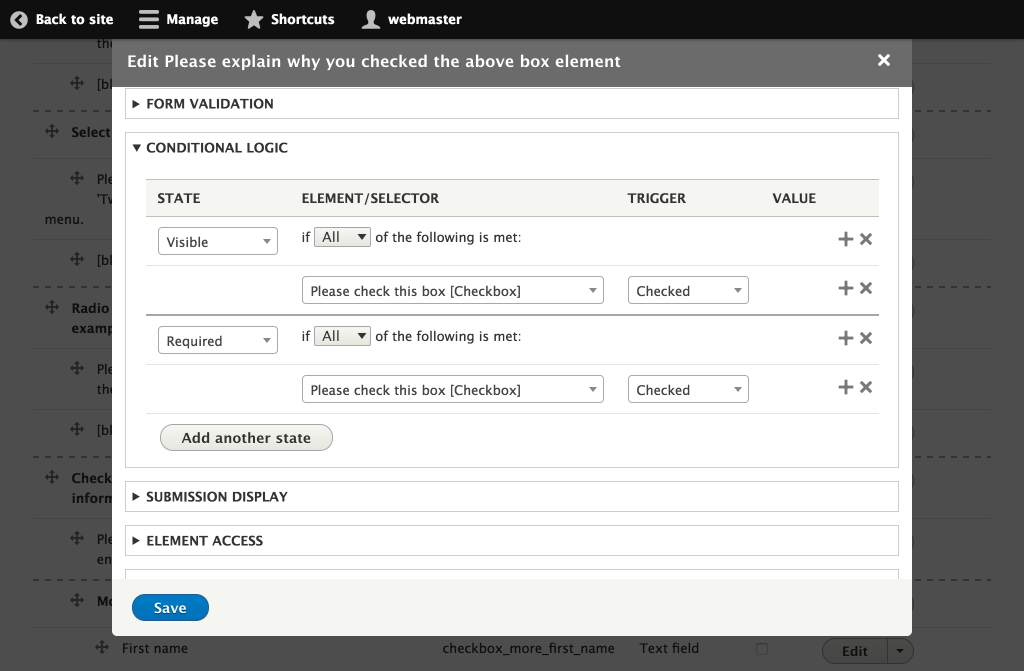Image resolution: width=1024 pixels, height=671 pixels.
Task: Remove the Checkbox condition under Visible state
Action: pyautogui.click(x=866, y=288)
